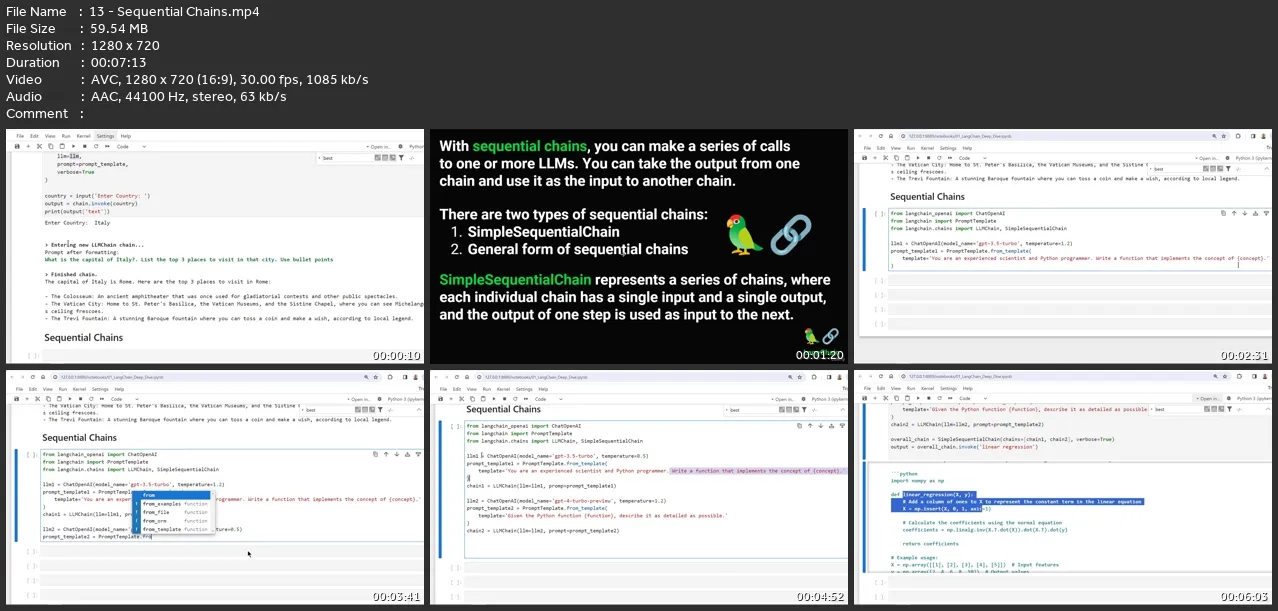1278x611 pixels.
Task: Click move cell up arrow in 00:02:31 frame
Action: 1234,213
